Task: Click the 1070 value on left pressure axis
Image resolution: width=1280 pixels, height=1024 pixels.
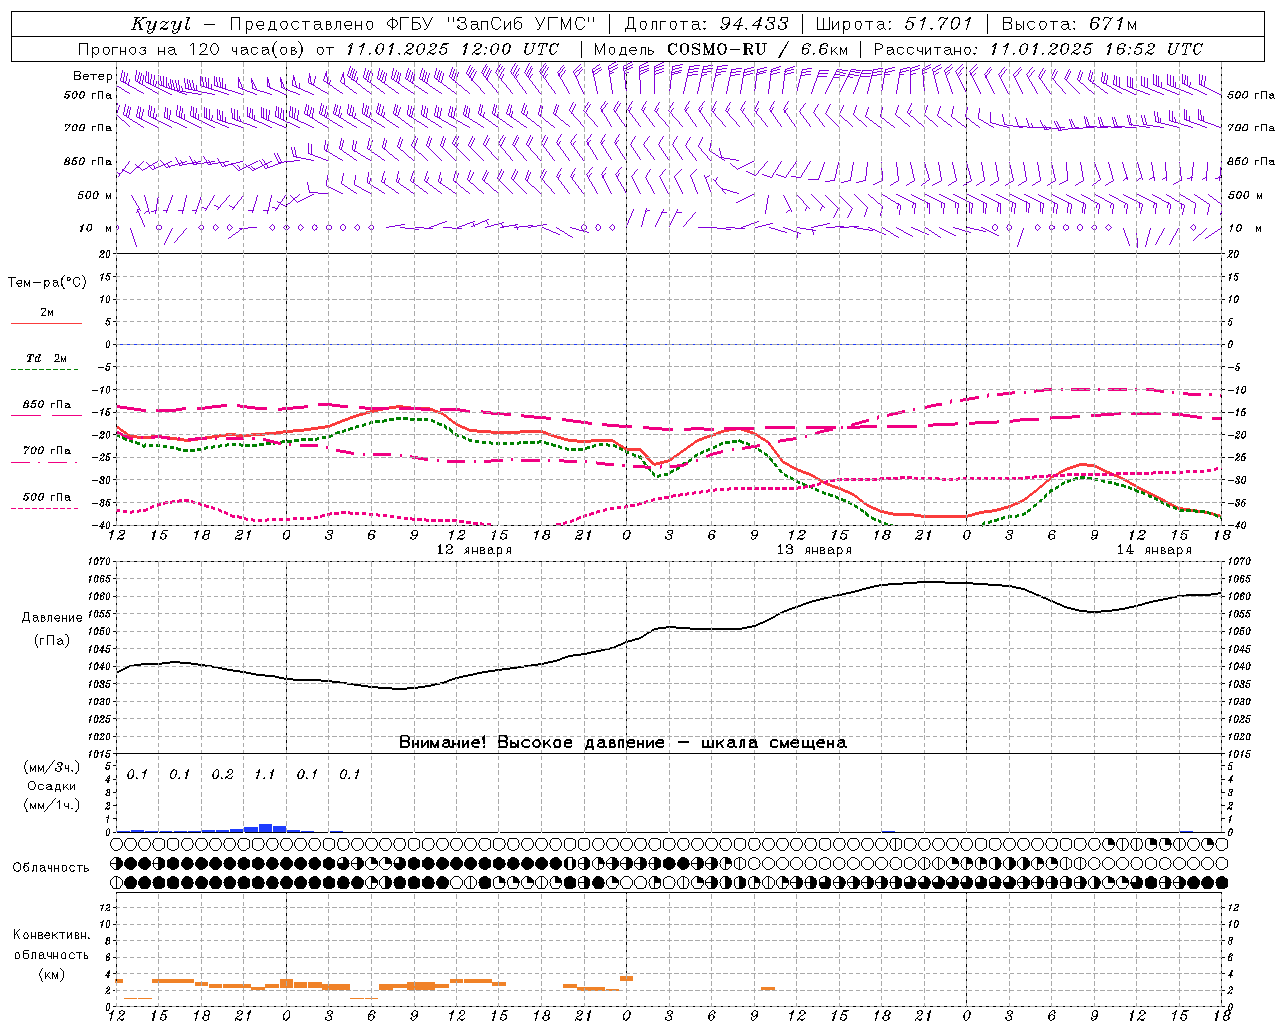Action: [x=100, y=562]
